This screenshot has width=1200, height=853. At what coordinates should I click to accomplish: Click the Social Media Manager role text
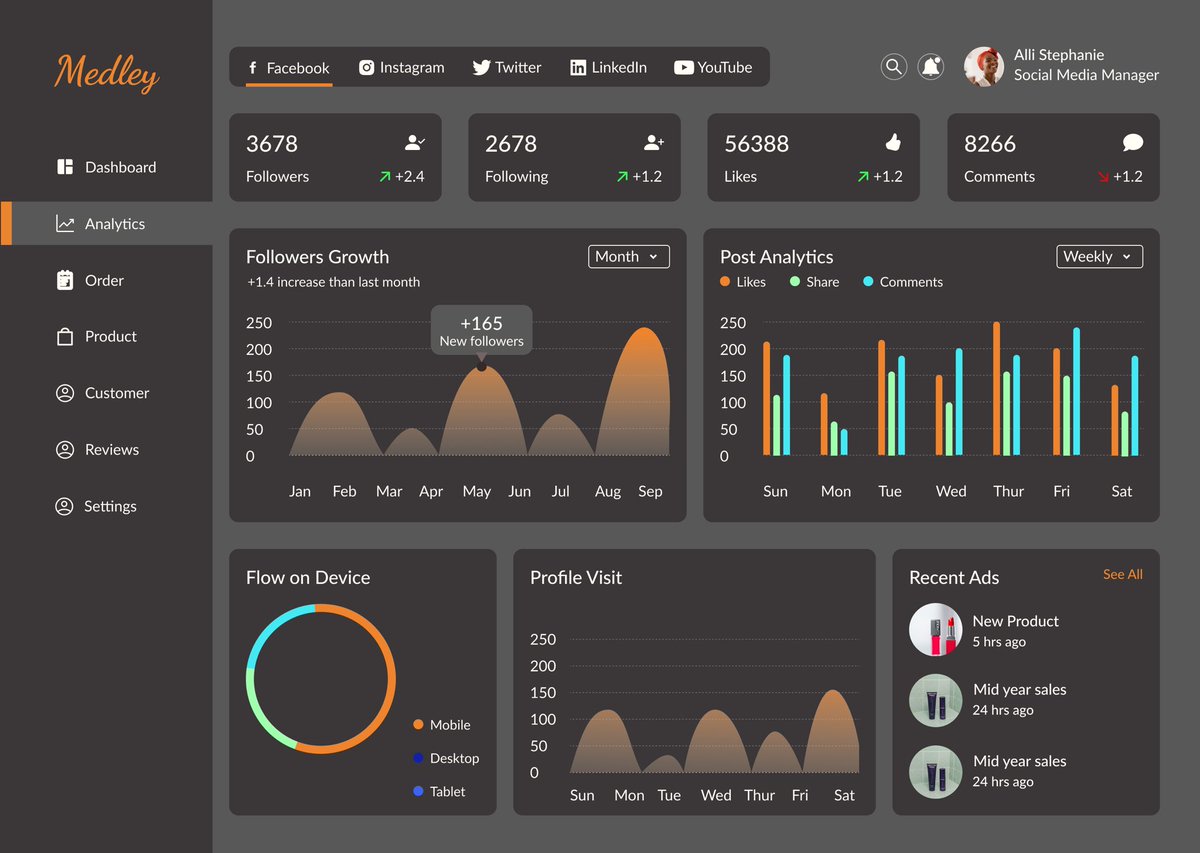(x=1087, y=75)
